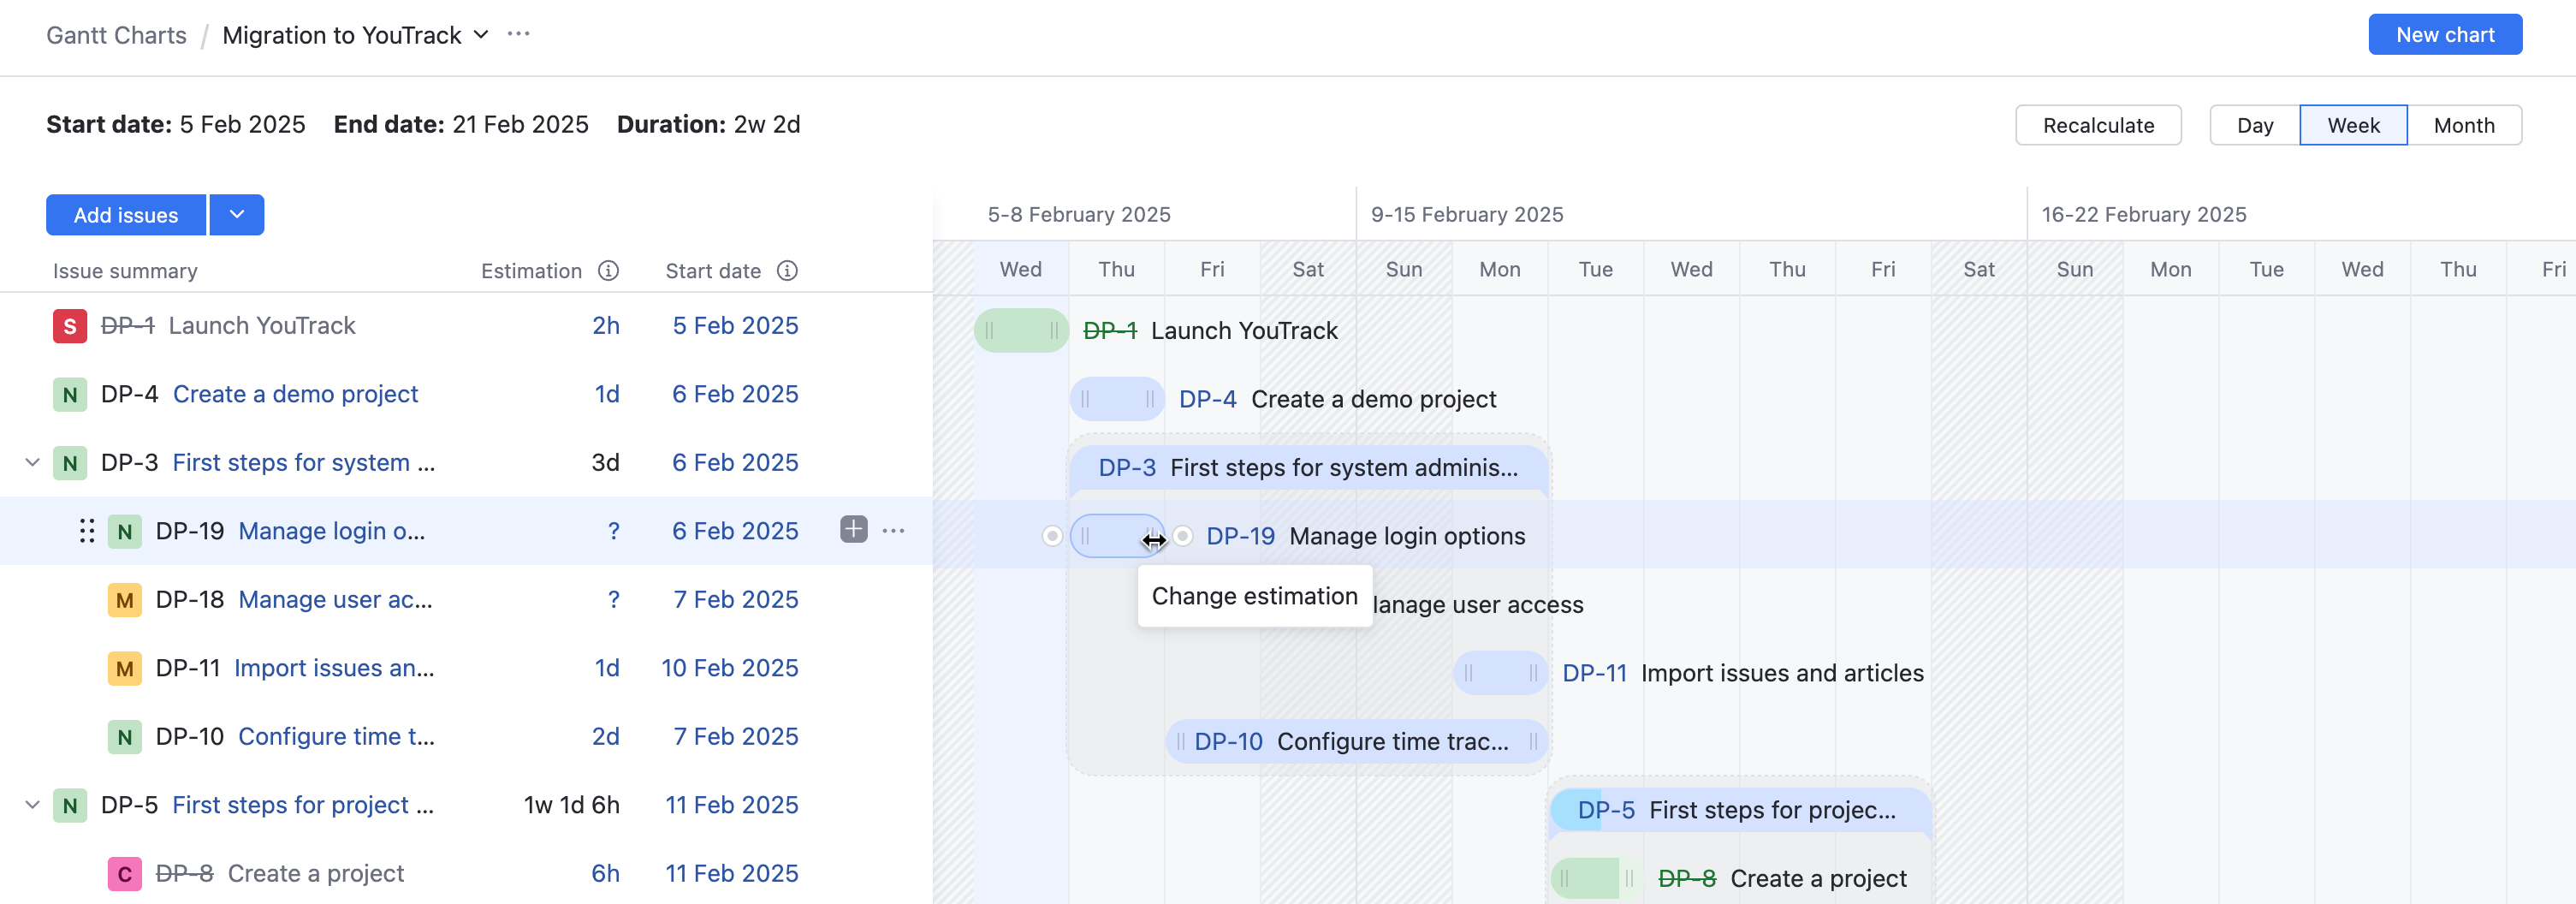
Task: Click the N state icon for DP-5
Action: pos(69,806)
